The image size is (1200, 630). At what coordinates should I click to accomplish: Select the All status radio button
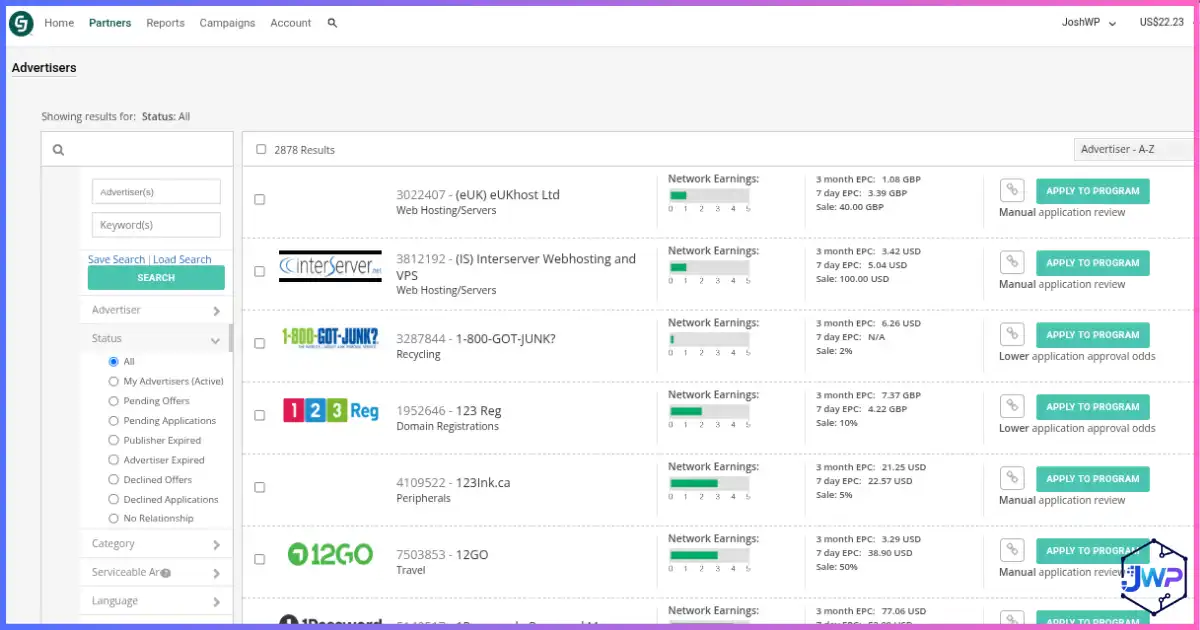coord(113,361)
